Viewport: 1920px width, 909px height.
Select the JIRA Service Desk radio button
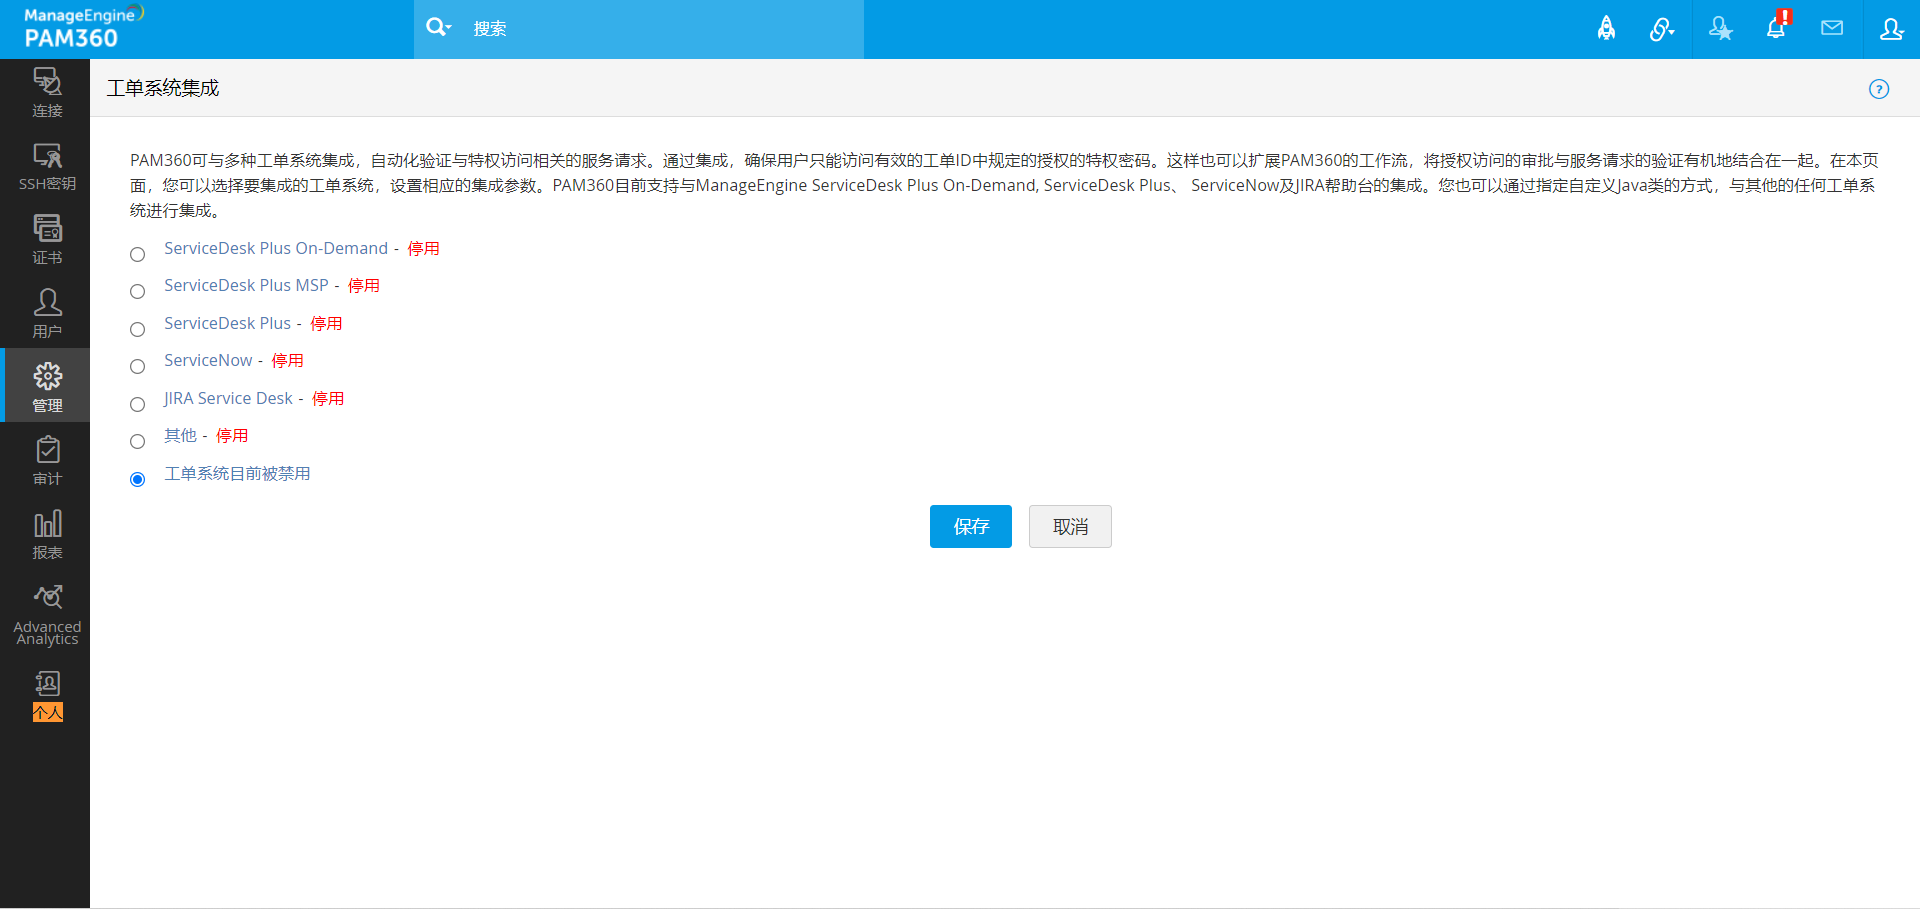(138, 405)
